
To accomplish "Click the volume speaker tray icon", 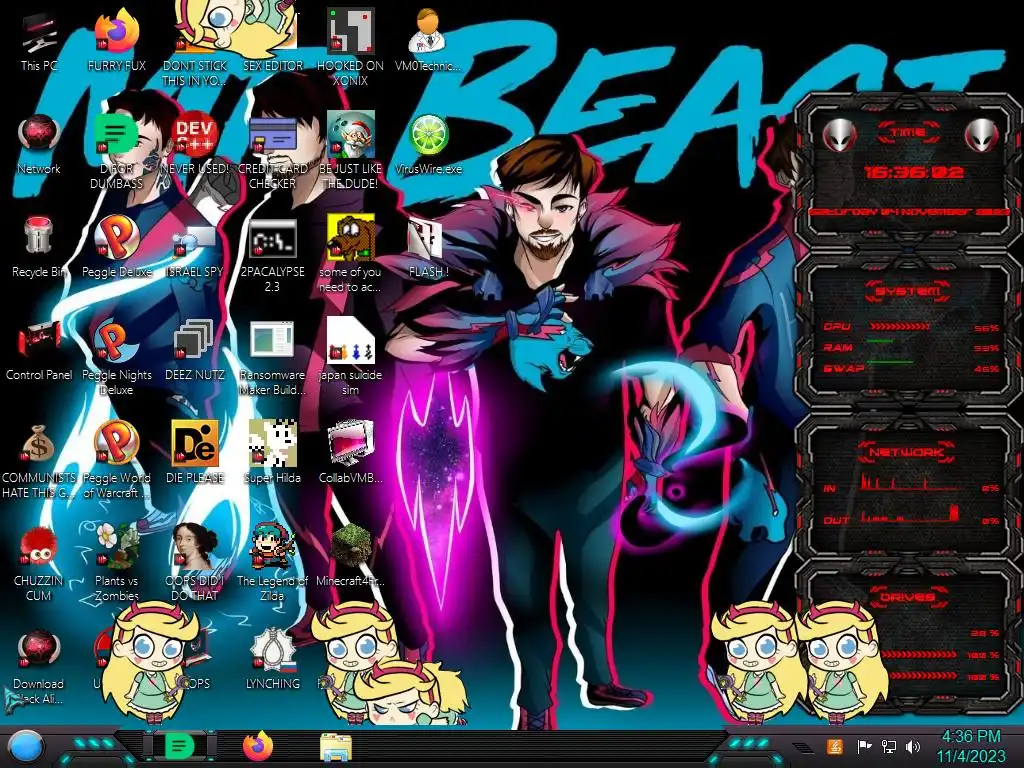I will click(x=913, y=746).
